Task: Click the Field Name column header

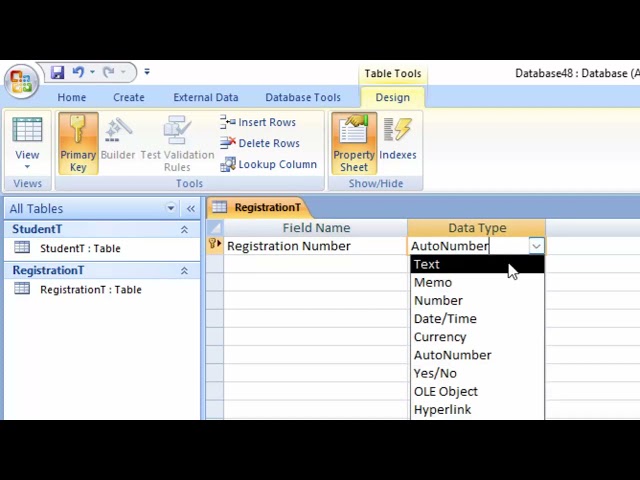Action: point(316,228)
